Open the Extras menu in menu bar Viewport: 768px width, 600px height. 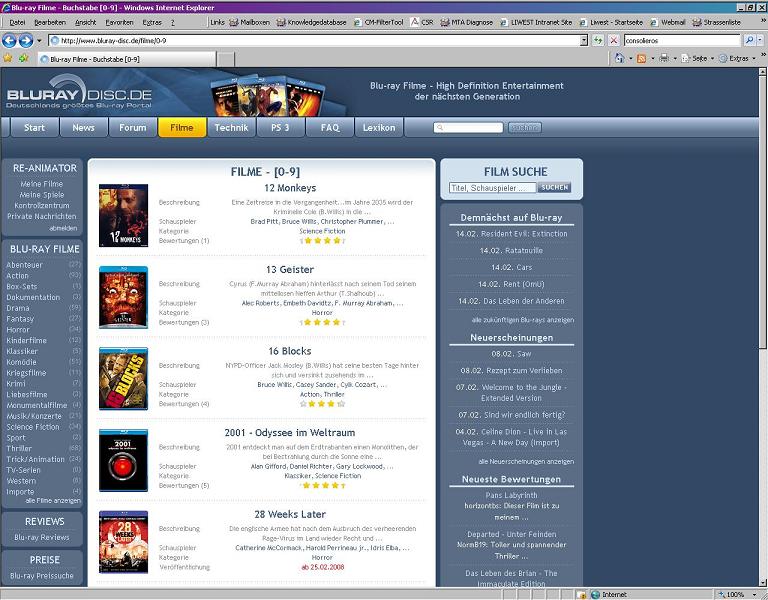(x=152, y=23)
